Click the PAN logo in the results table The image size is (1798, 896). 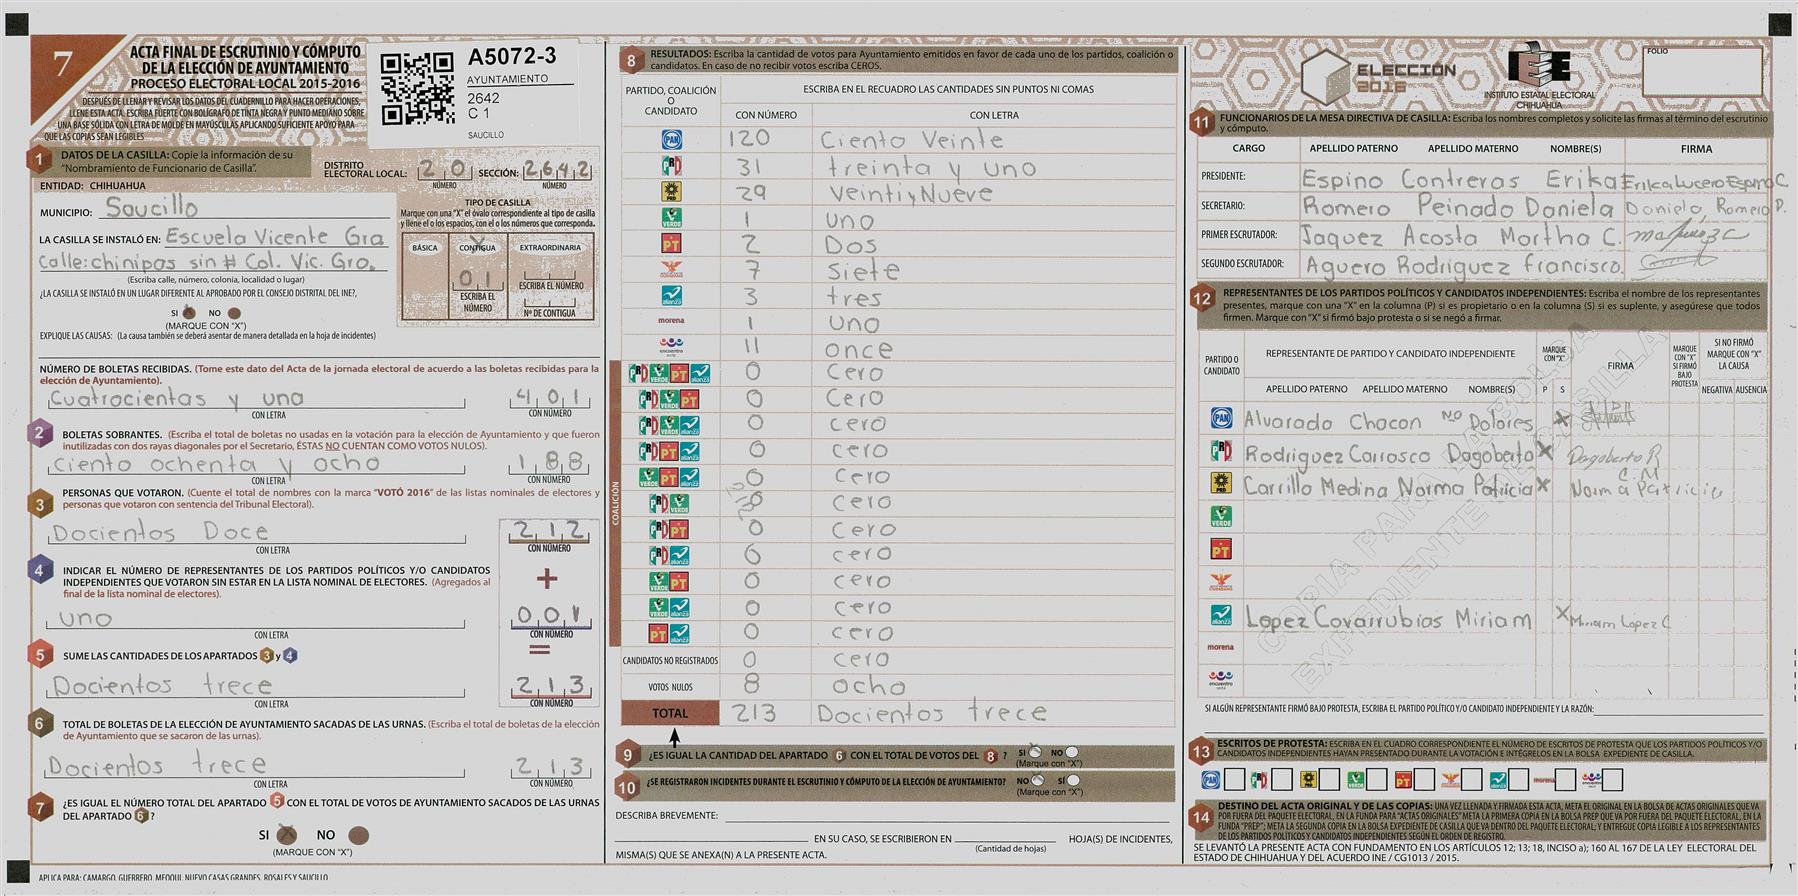point(671,139)
